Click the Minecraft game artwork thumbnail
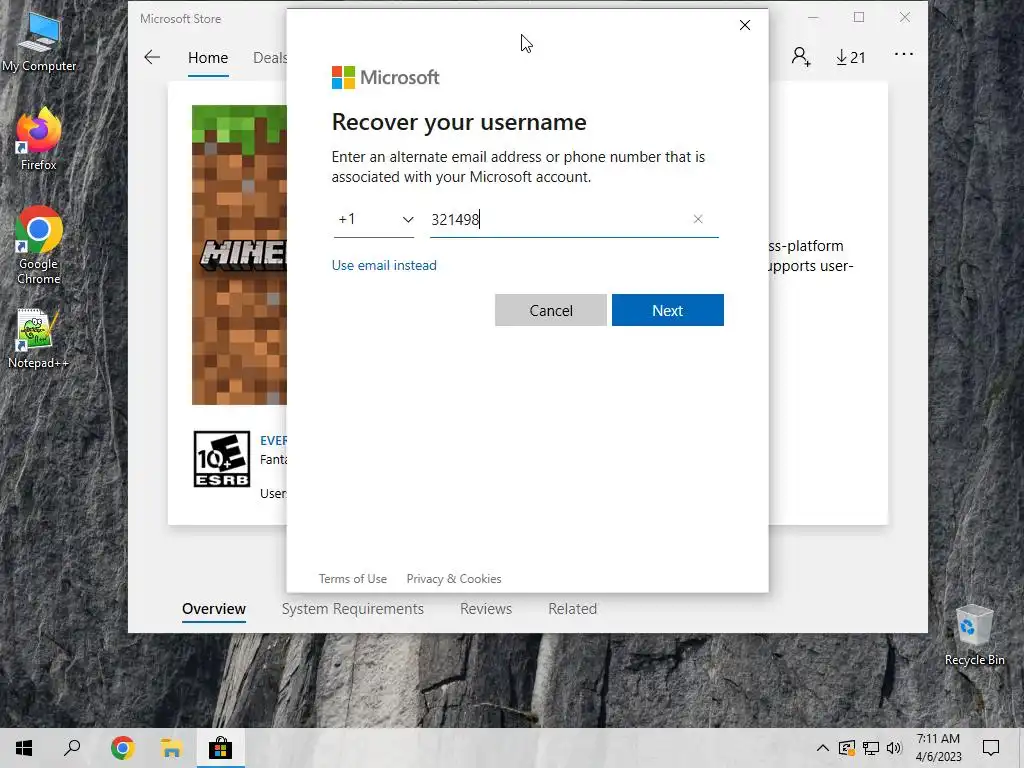The height and width of the screenshot is (768, 1024). point(239,255)
